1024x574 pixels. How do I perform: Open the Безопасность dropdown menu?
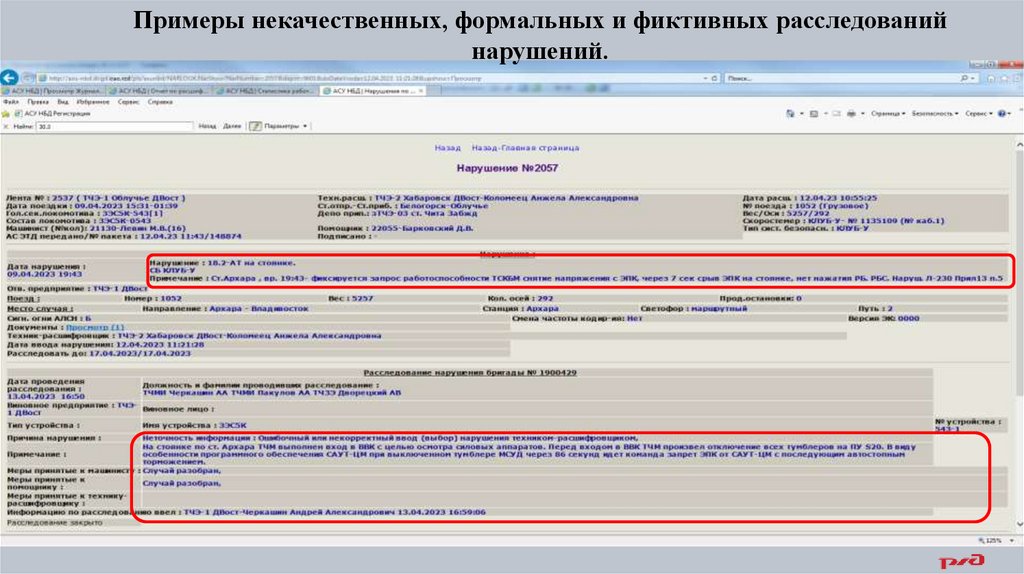click(935, 114)
